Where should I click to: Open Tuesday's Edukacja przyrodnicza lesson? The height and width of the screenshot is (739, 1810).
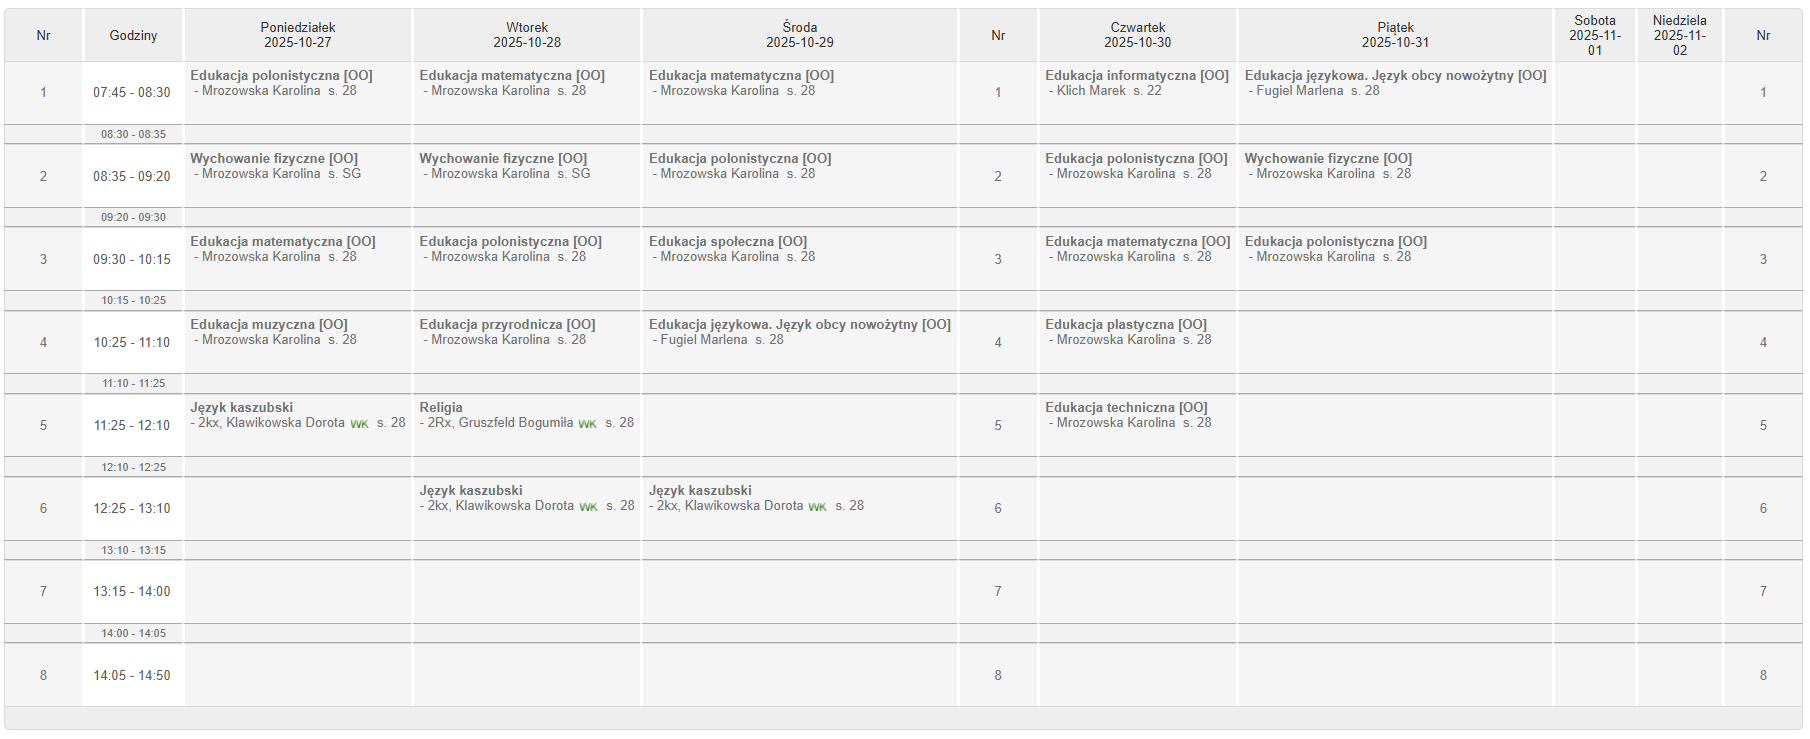[x=507, y=325]
